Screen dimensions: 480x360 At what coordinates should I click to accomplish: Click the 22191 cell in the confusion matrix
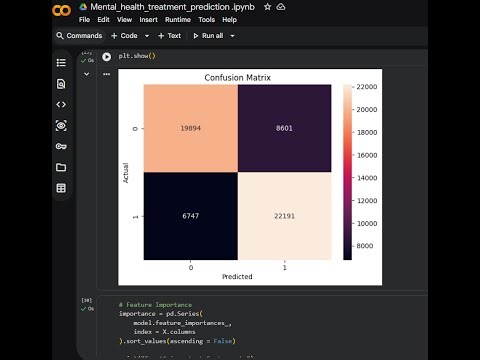(x=284, y=216)
